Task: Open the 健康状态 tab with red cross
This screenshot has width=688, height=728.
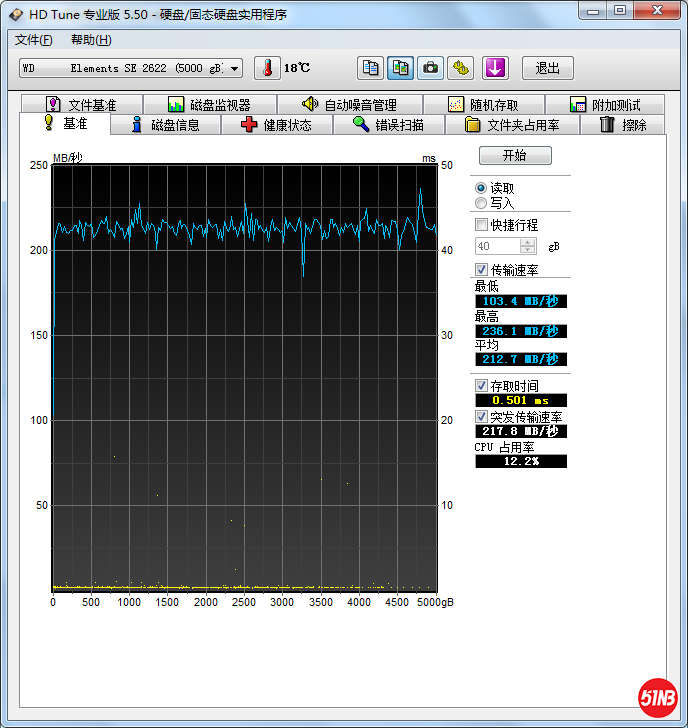Action: (276, 125)
